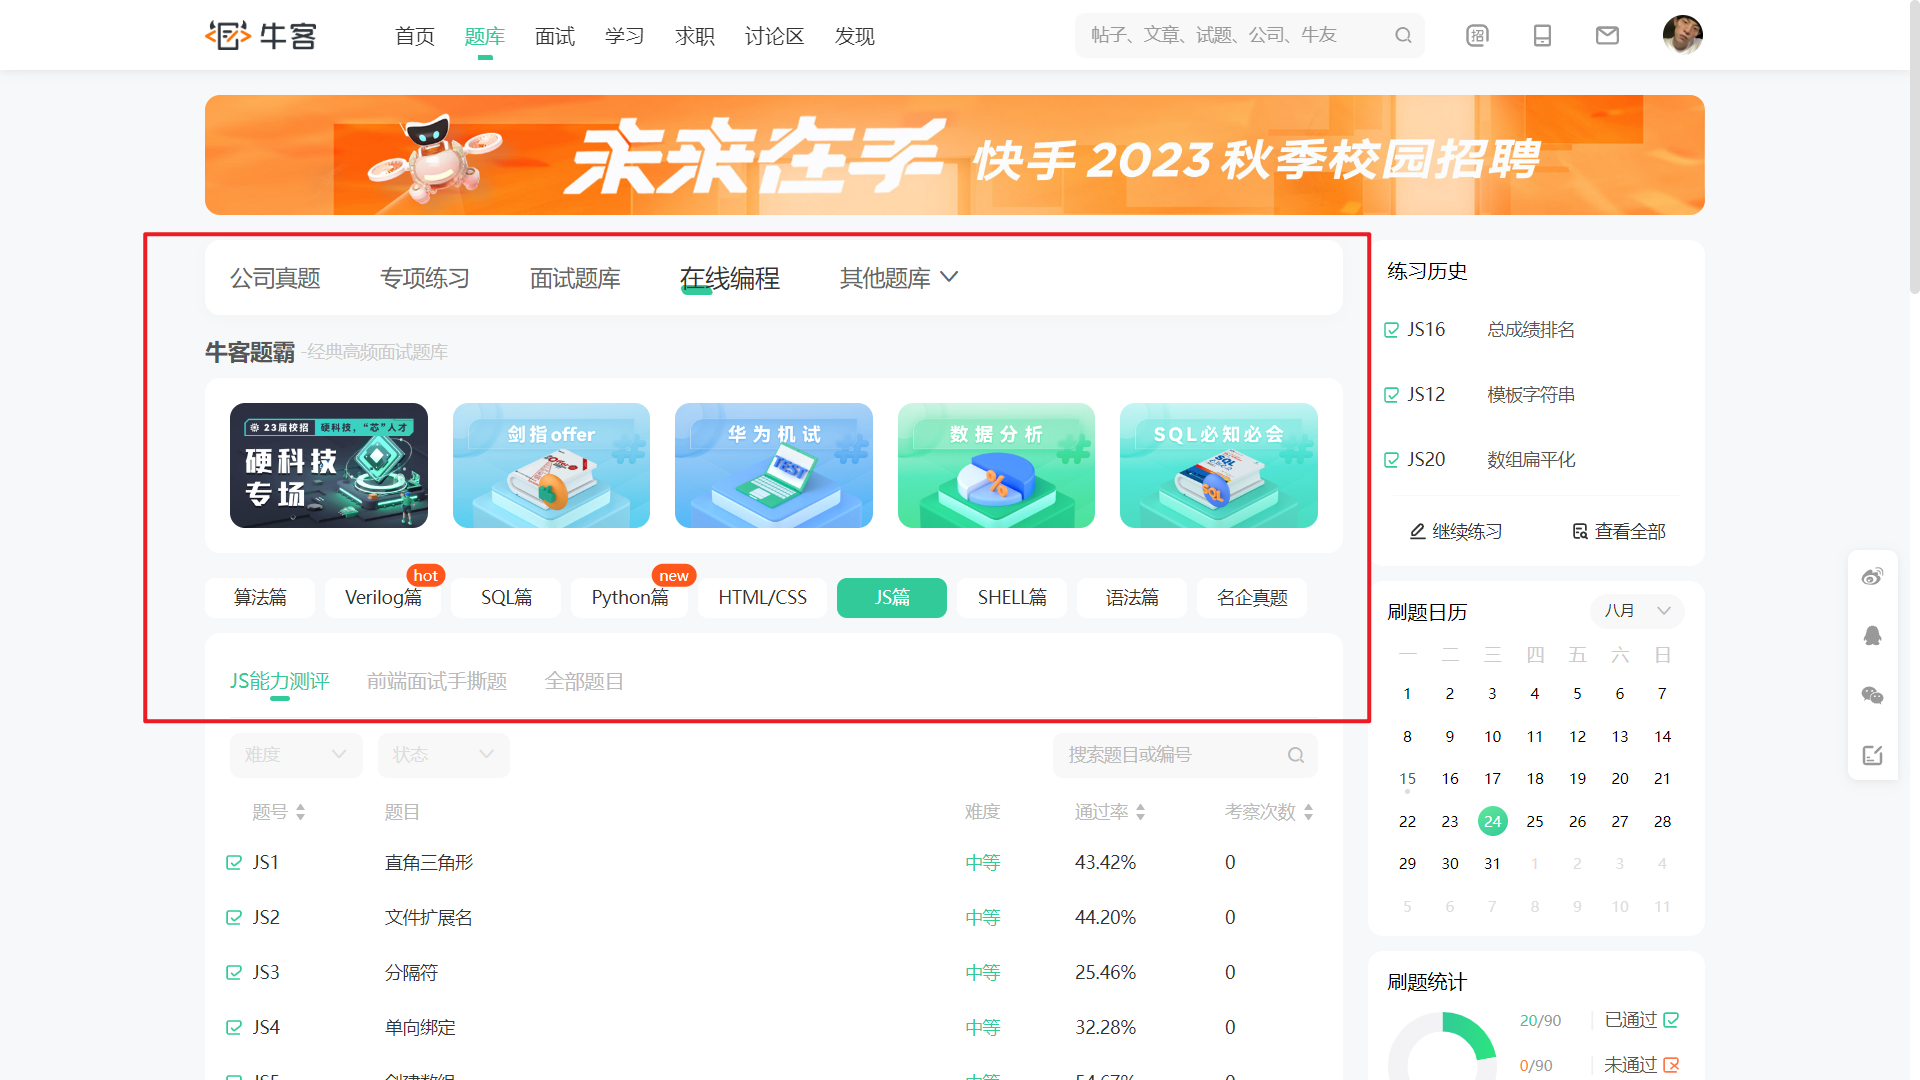Switch to the 前端面试手撕题 tab
This screenshot has height=1080, width=1920.
437,681
